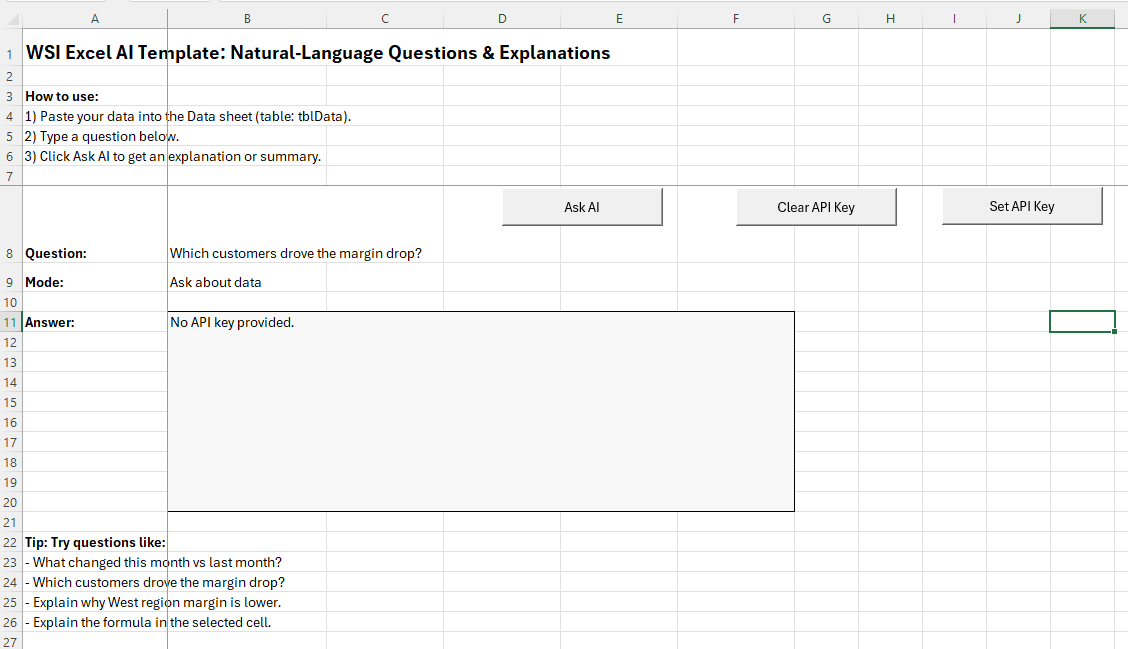Select the Question input cell with margin drop text

tap(295, 254)
